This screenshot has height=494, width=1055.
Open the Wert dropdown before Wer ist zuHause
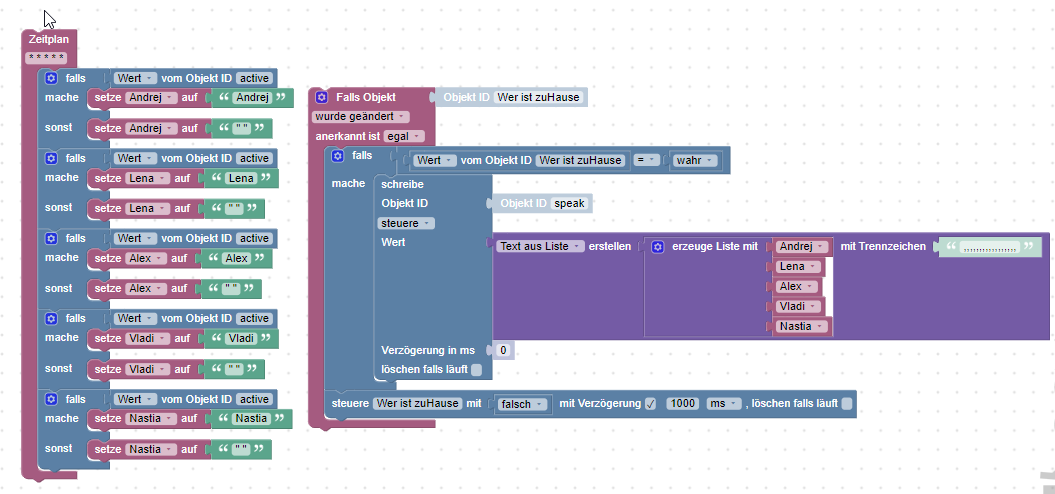click(434, 161)
